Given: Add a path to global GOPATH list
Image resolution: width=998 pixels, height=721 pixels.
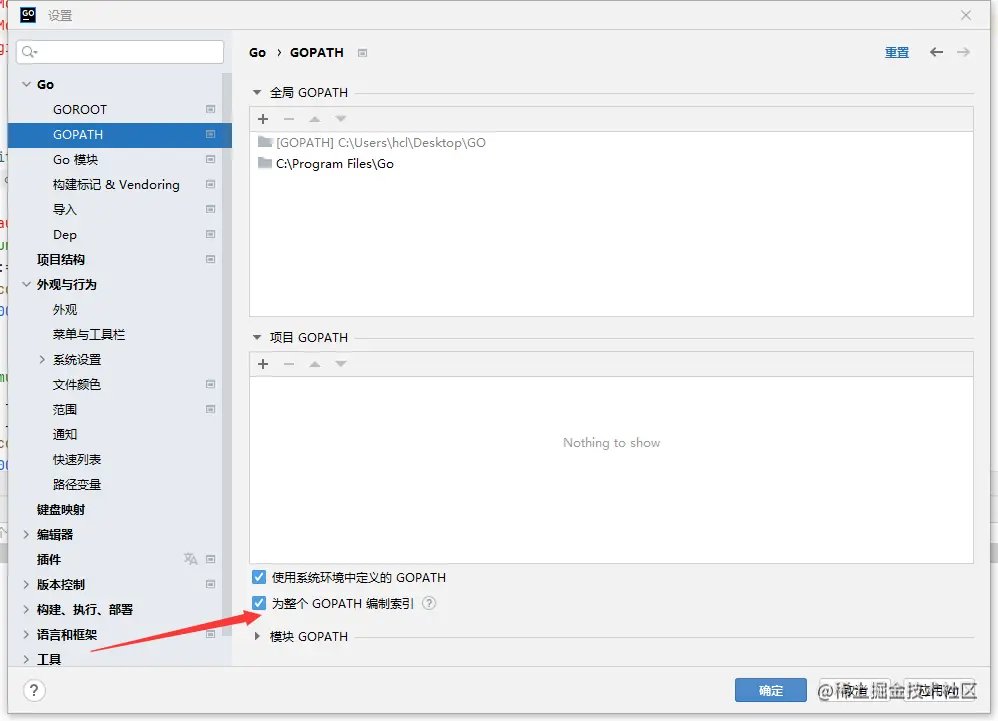Looking at the screenshot, I should tap(263, 119).
